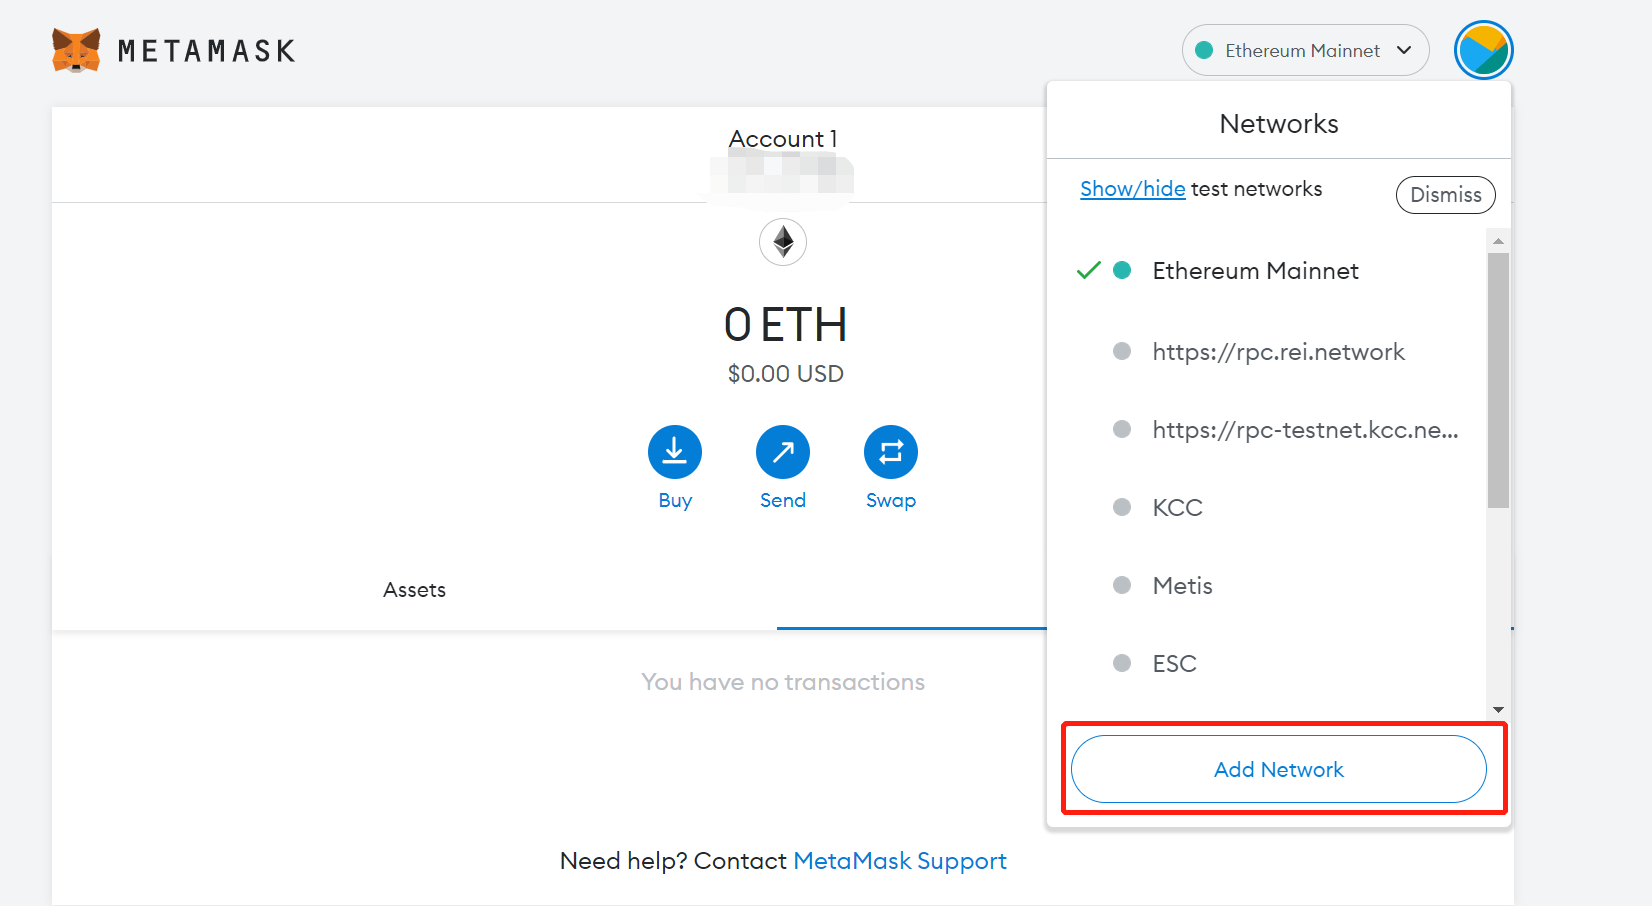Click the Show/hide test networks link

1132,189
